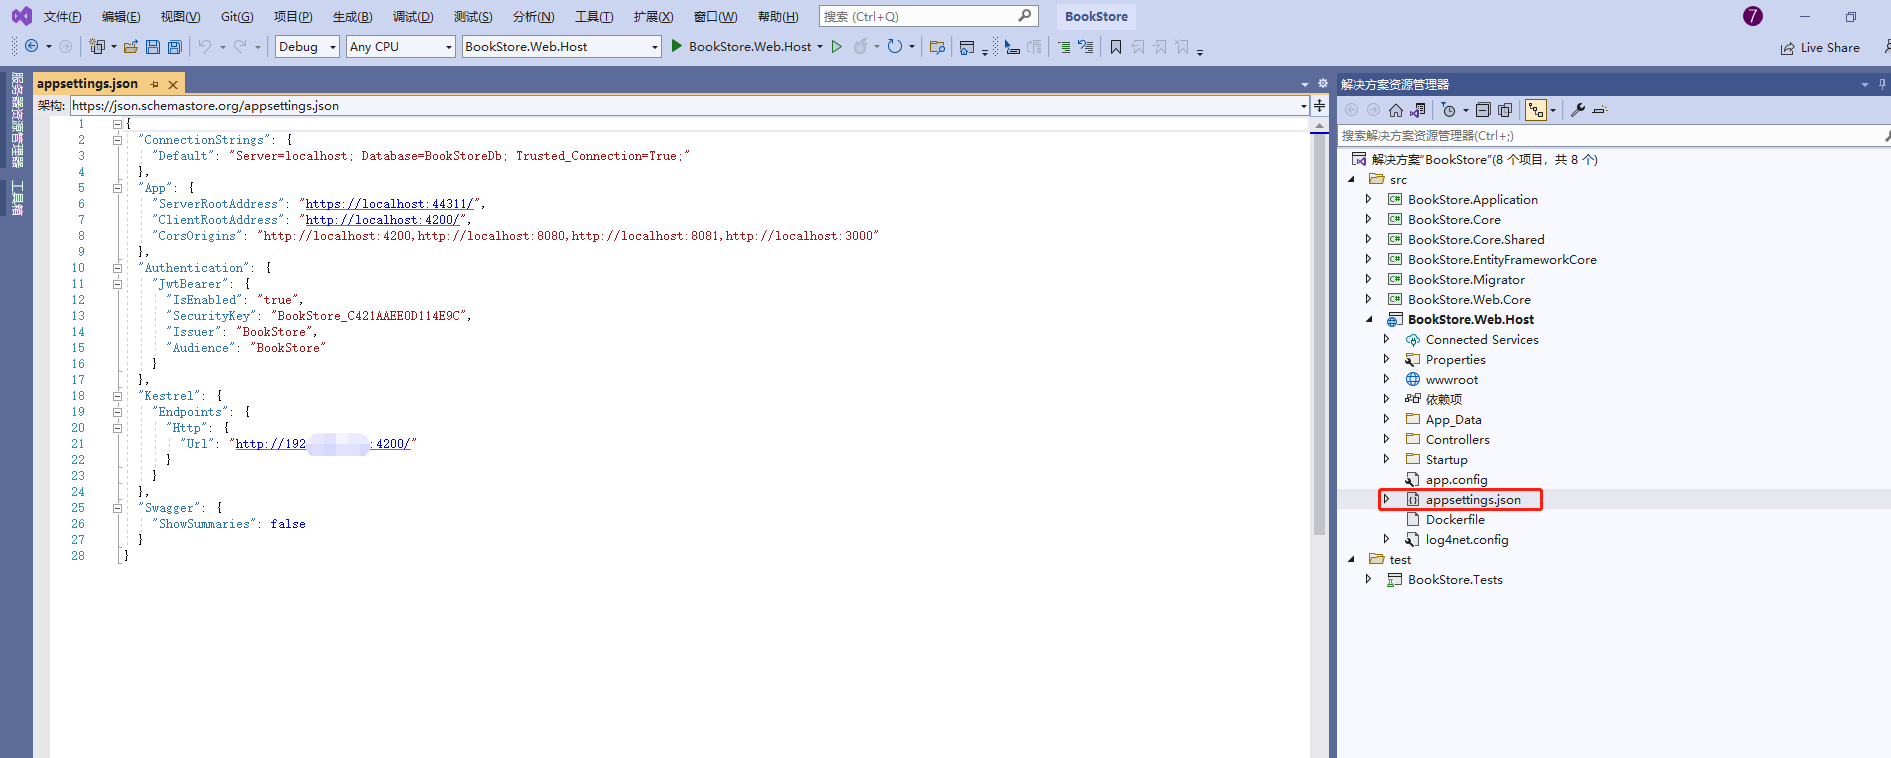Collapse the BookStore.Web.Host project node

pyautogui.click(x=1369, y=319)
